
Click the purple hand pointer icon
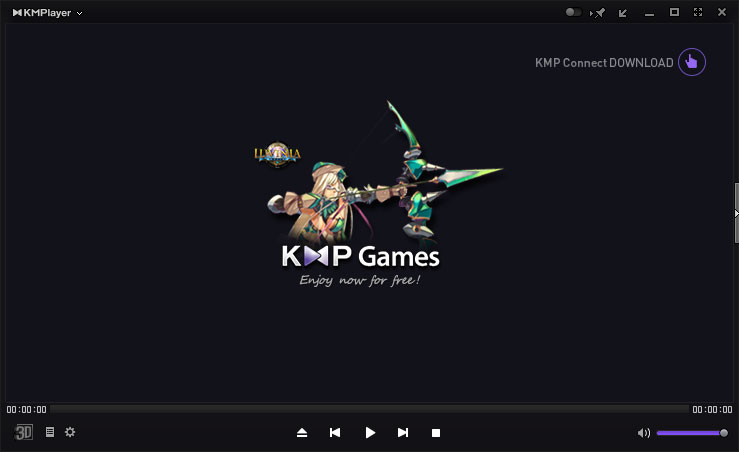[x=692, y=62]
